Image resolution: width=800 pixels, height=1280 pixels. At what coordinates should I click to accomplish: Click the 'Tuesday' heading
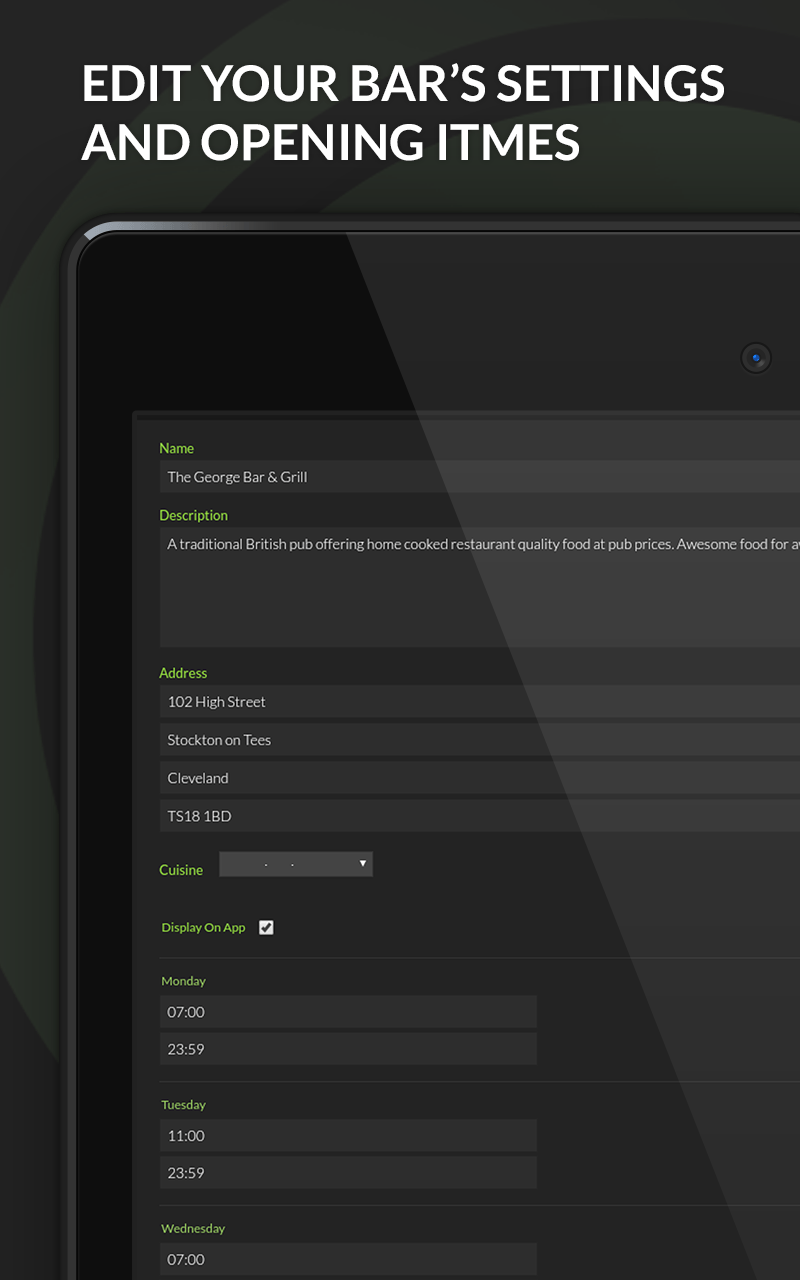pyautogui.click(x=183, y=1105)
